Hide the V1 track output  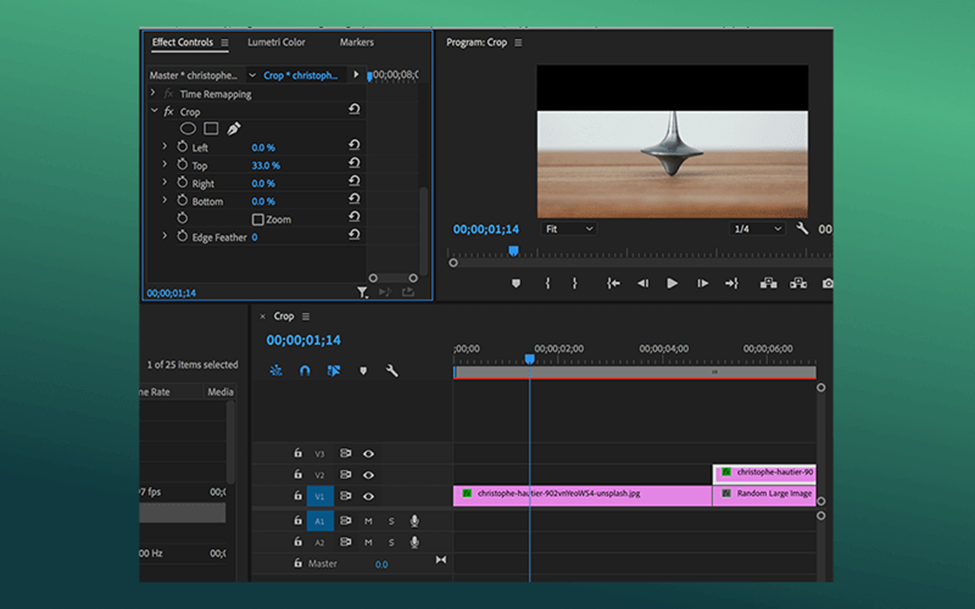369,496
